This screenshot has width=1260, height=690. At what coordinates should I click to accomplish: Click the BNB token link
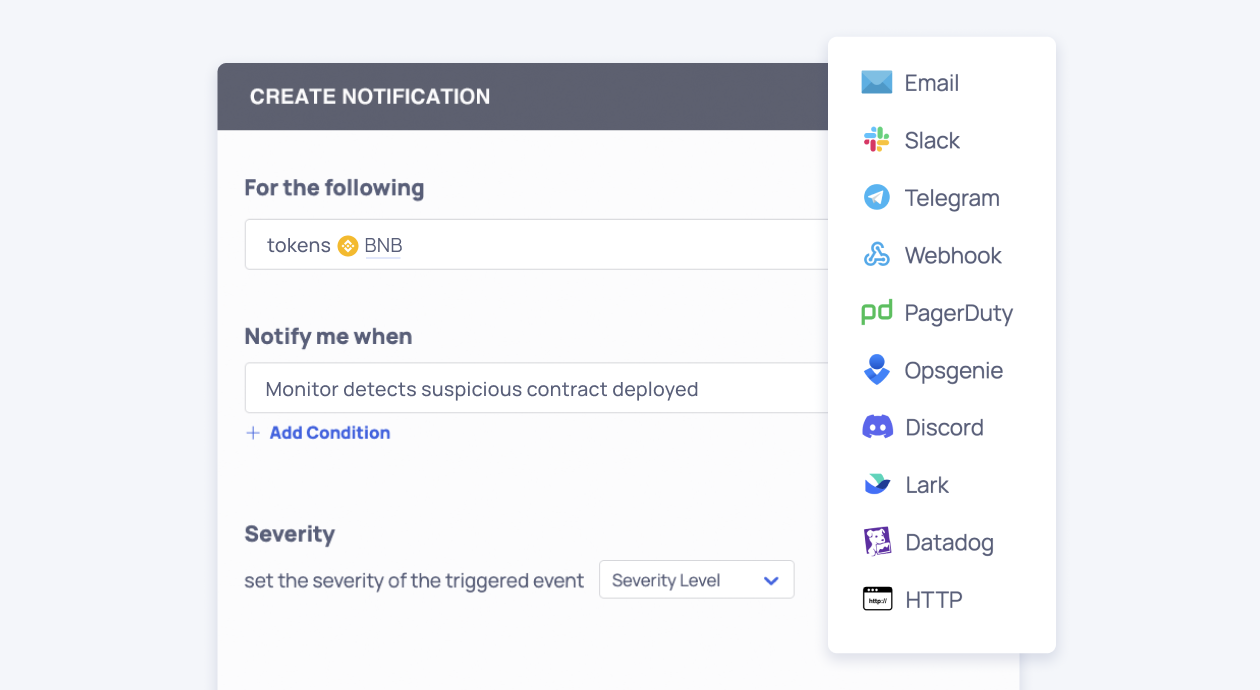(383, 246)
